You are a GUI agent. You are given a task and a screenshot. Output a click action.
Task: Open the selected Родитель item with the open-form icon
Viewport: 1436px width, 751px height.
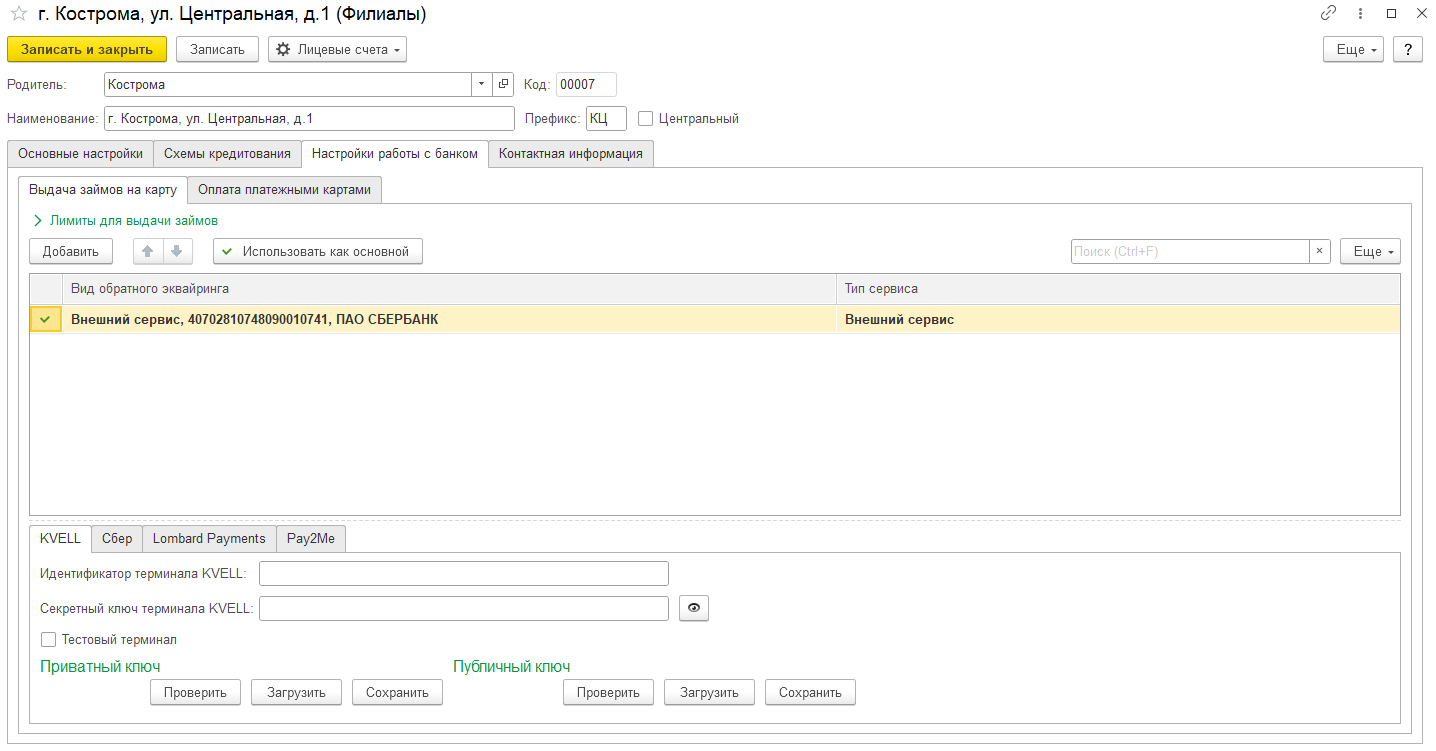[503, 85]
